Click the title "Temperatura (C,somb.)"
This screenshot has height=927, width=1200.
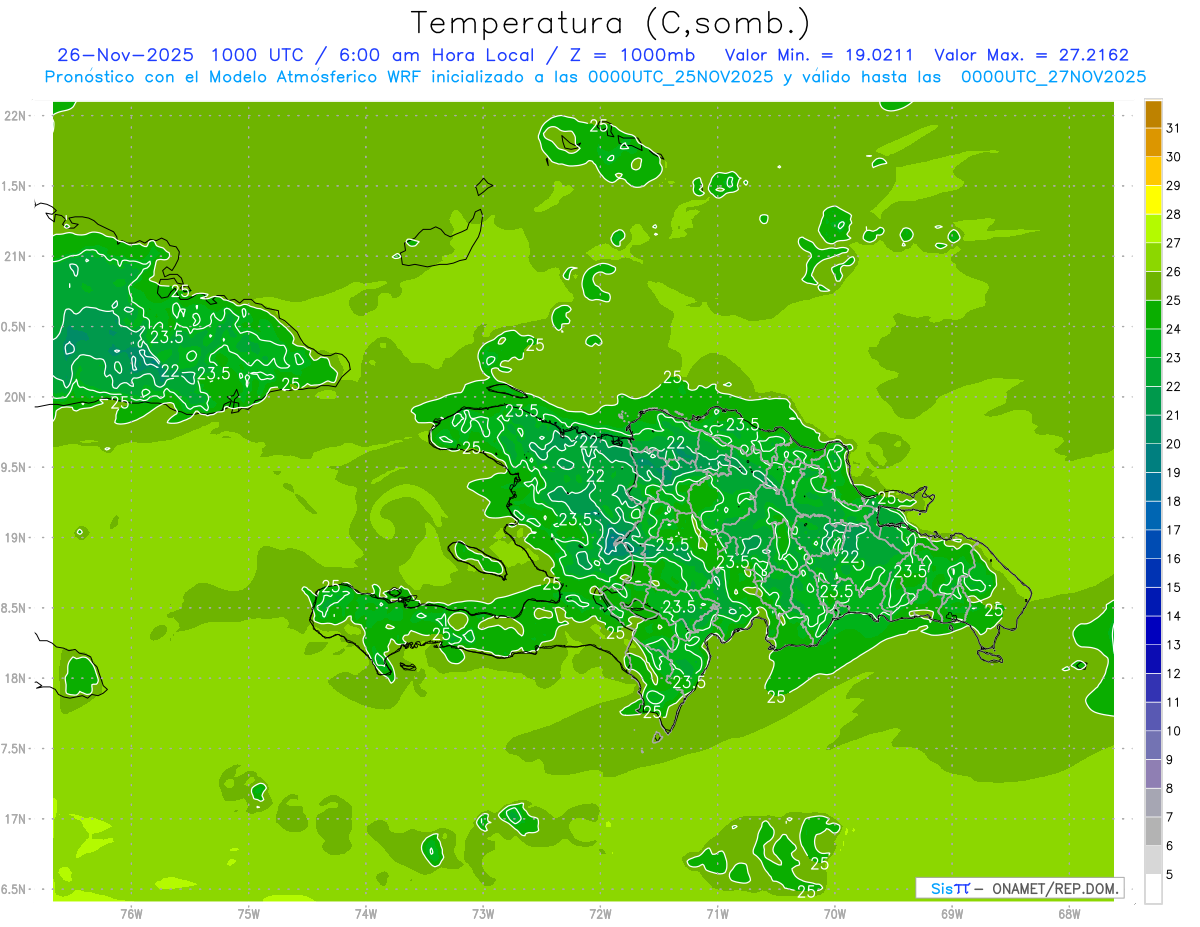click(610, 23)
